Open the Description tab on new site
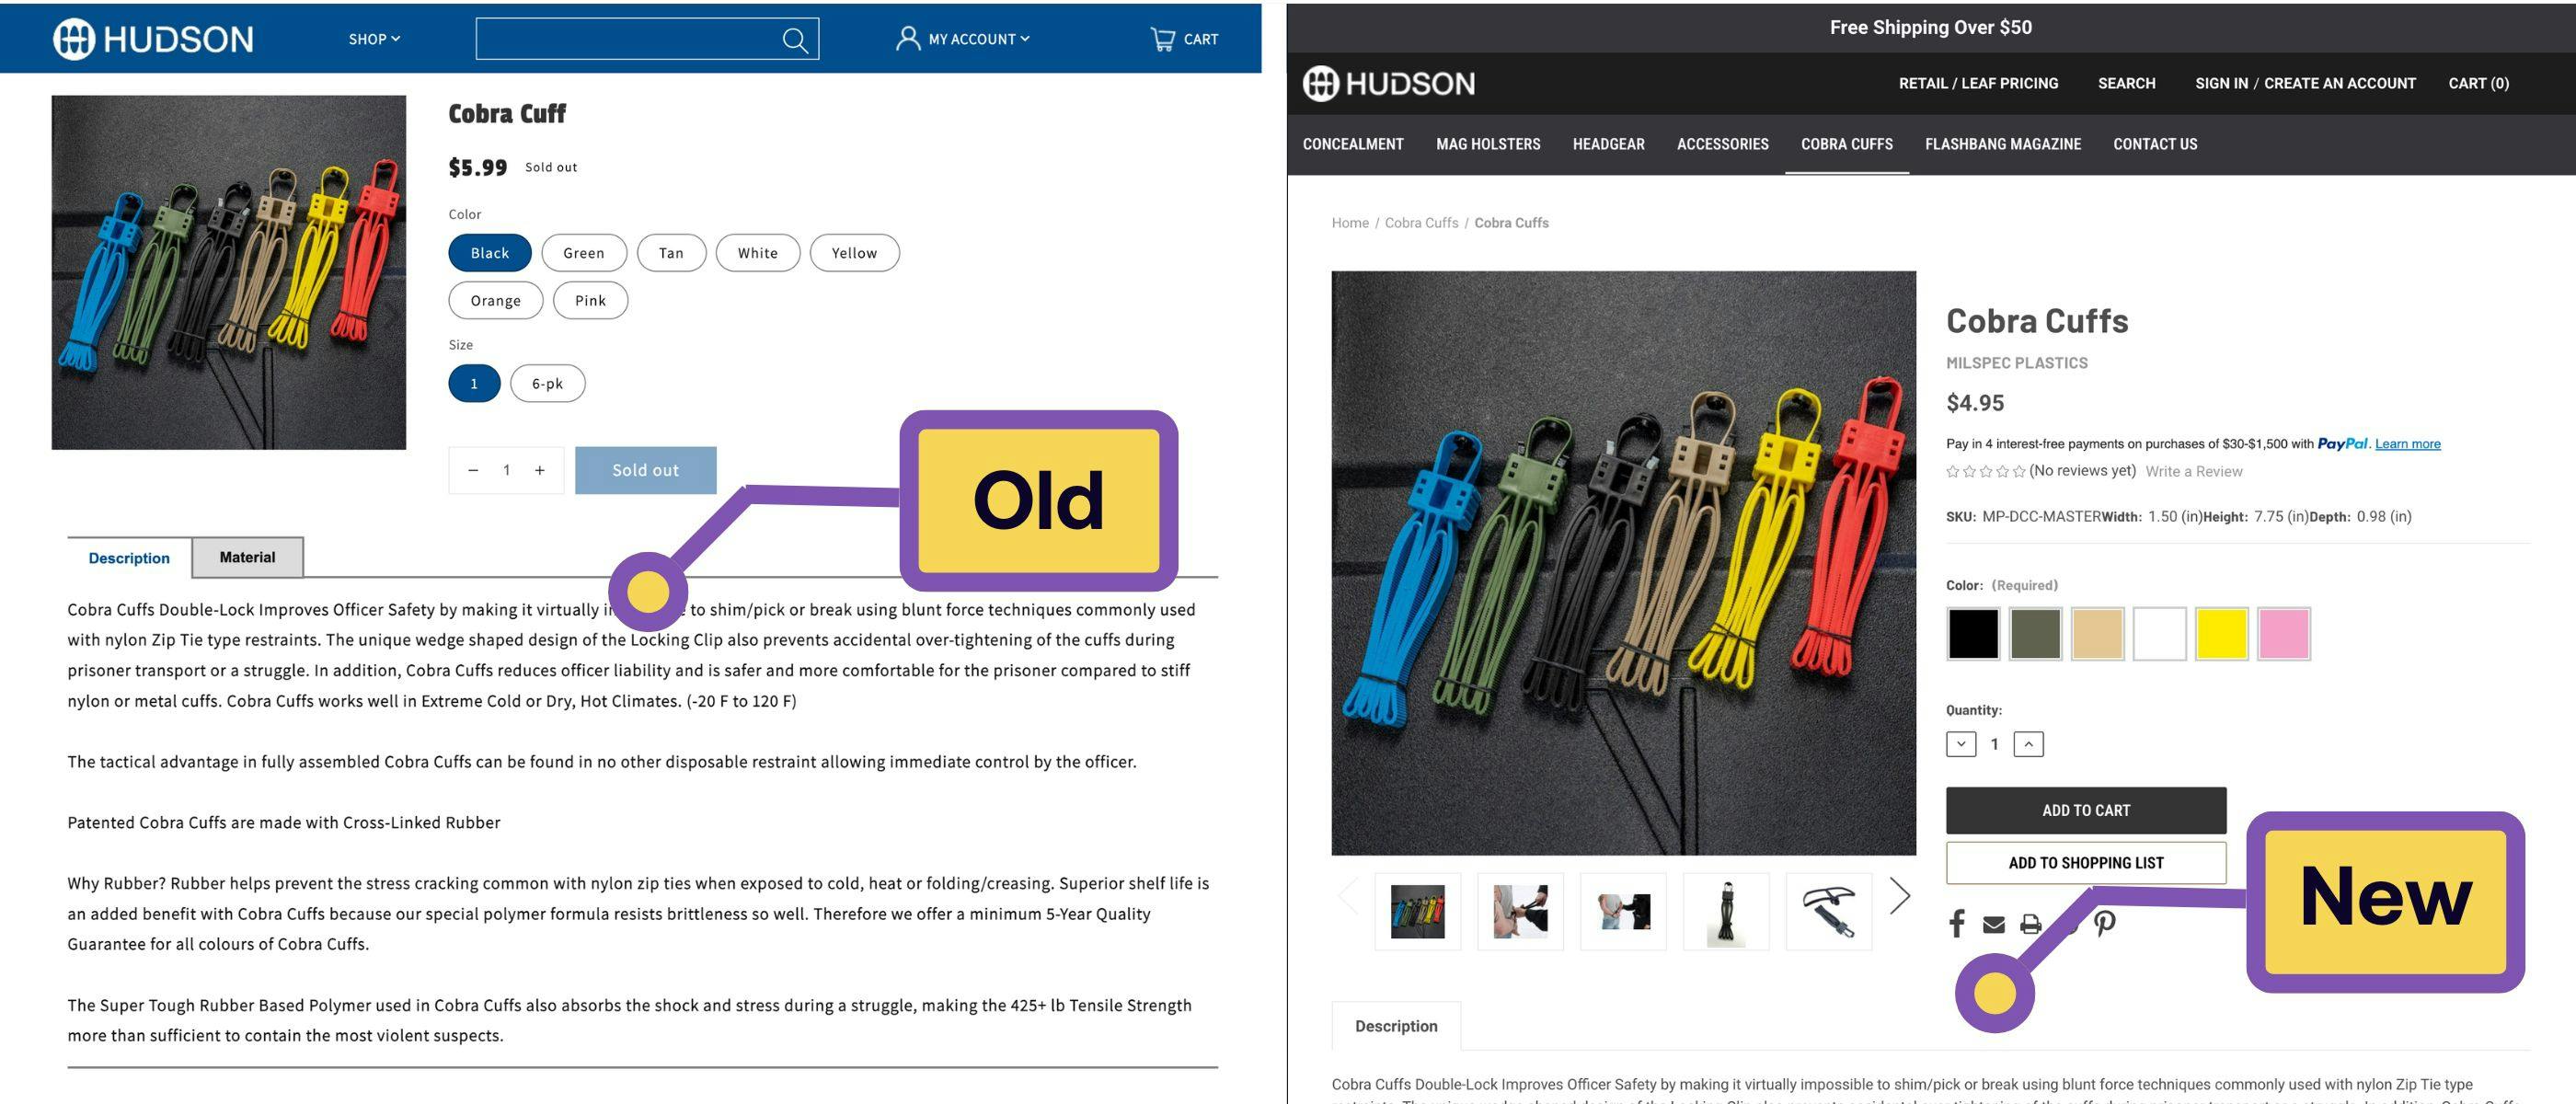This screenshot has width=2576, height=1104. click(x=1396, y=1026)
